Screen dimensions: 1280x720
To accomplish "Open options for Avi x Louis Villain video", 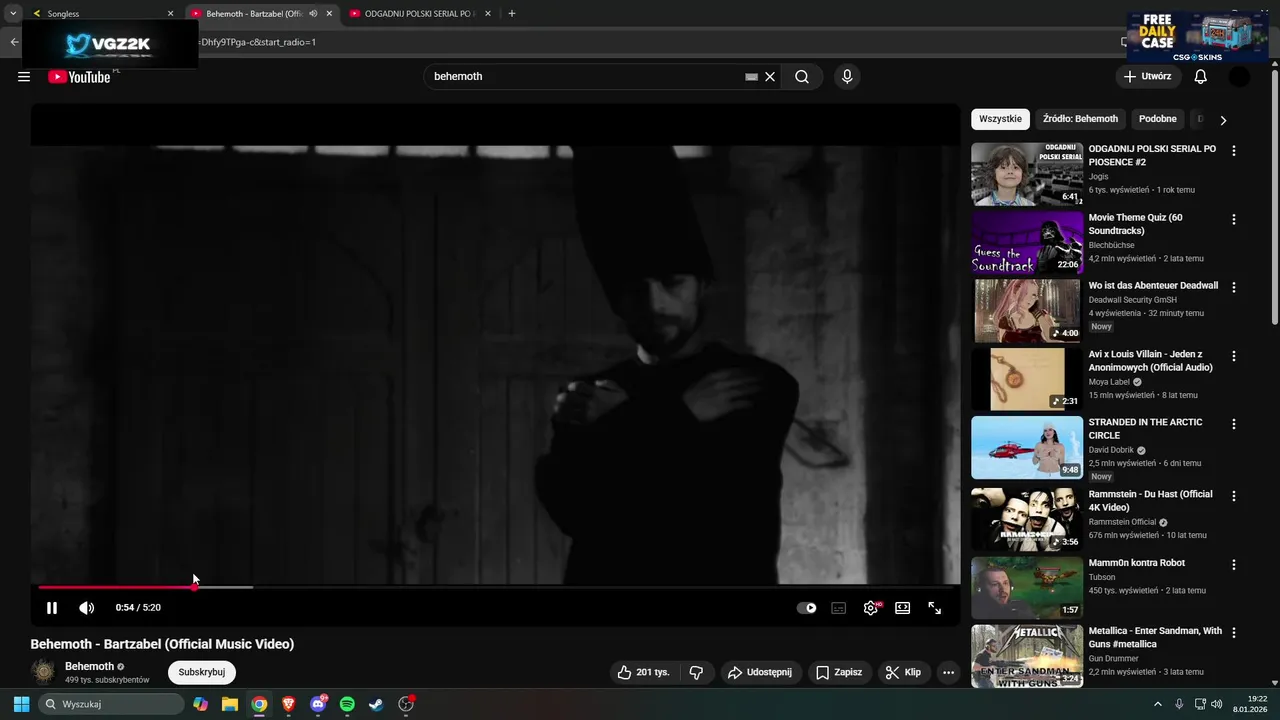I will tap(1233, 356).
